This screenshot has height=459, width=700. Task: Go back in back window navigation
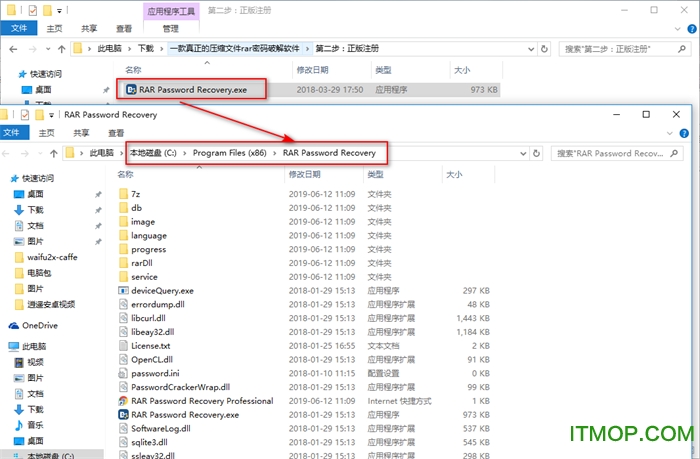[x=13, y=49]
